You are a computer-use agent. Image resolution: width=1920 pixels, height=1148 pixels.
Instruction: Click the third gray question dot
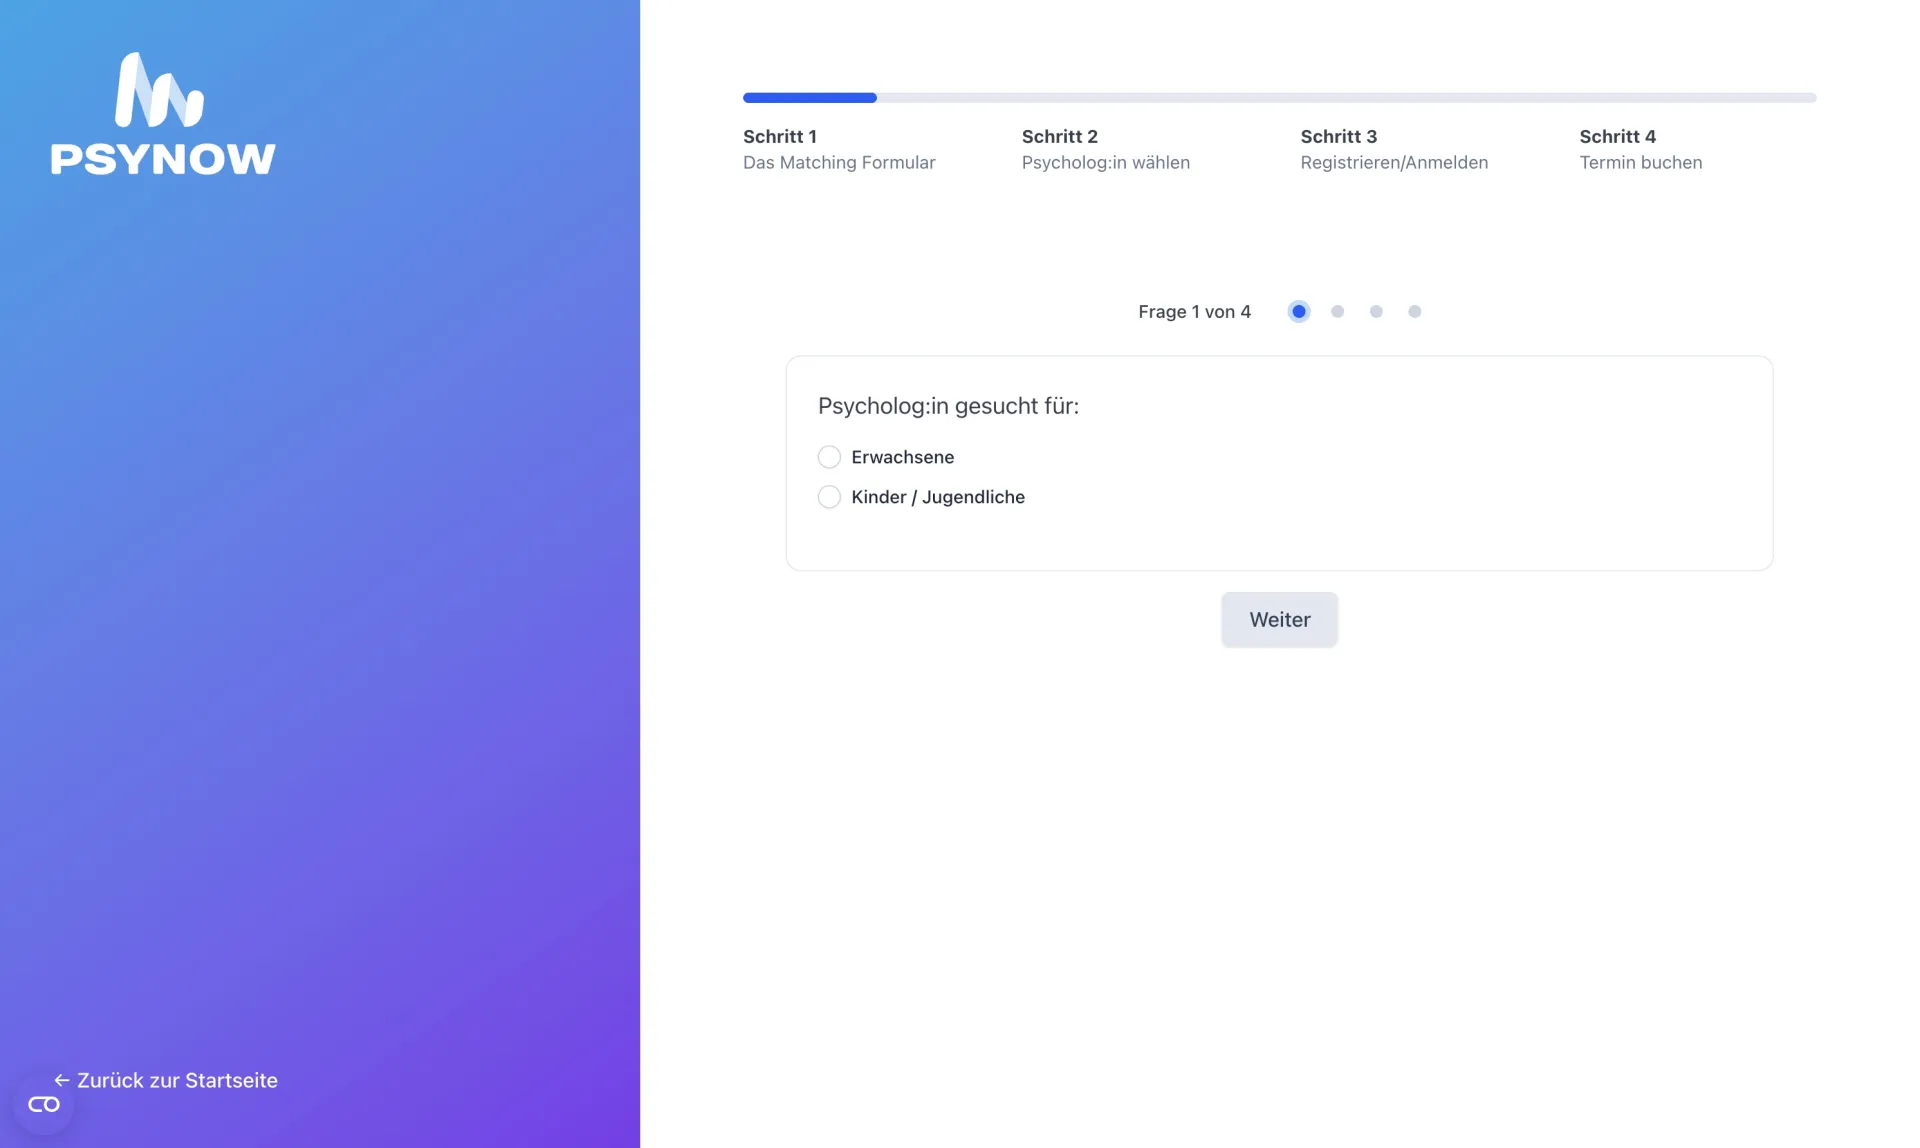[x=1376, y=311]
